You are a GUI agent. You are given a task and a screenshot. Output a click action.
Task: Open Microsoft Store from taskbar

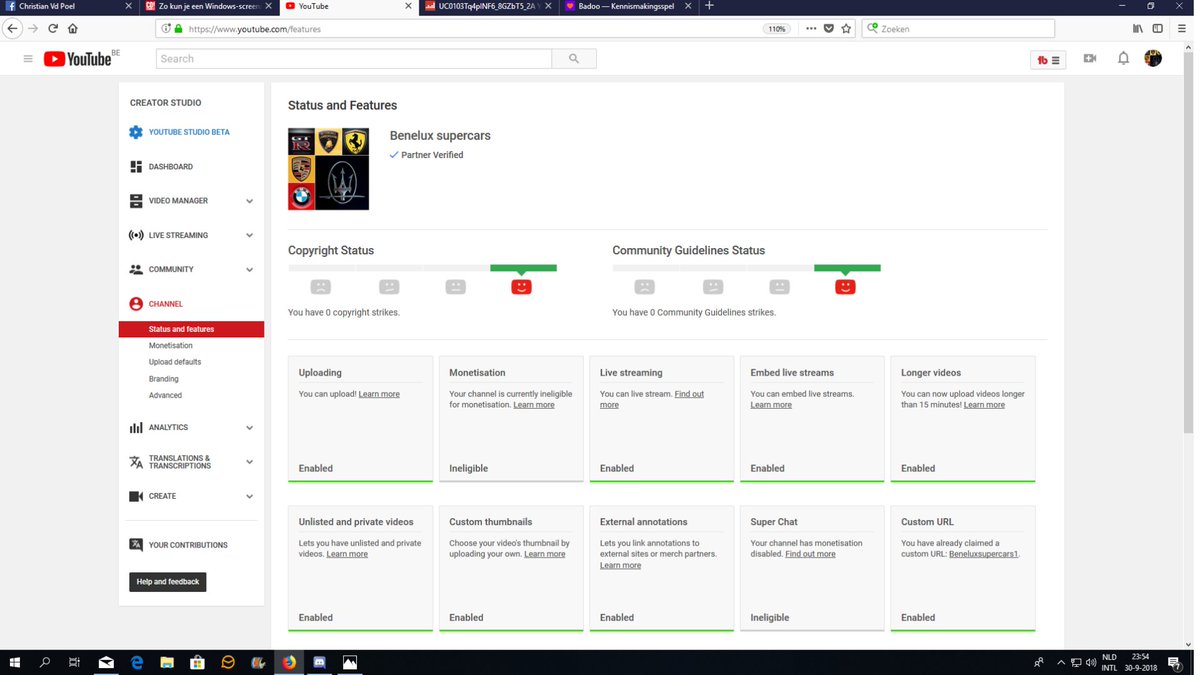pyautogui.click(x=198, y=662)
